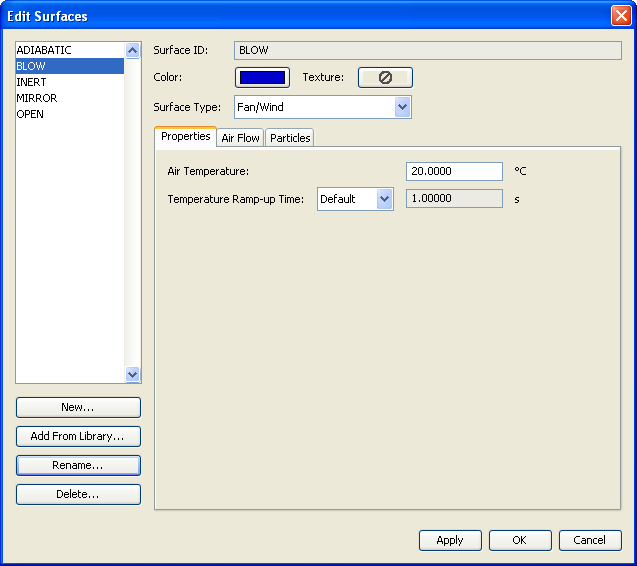
Task: Select the INERT surface
Action: (x=31, y=82)
